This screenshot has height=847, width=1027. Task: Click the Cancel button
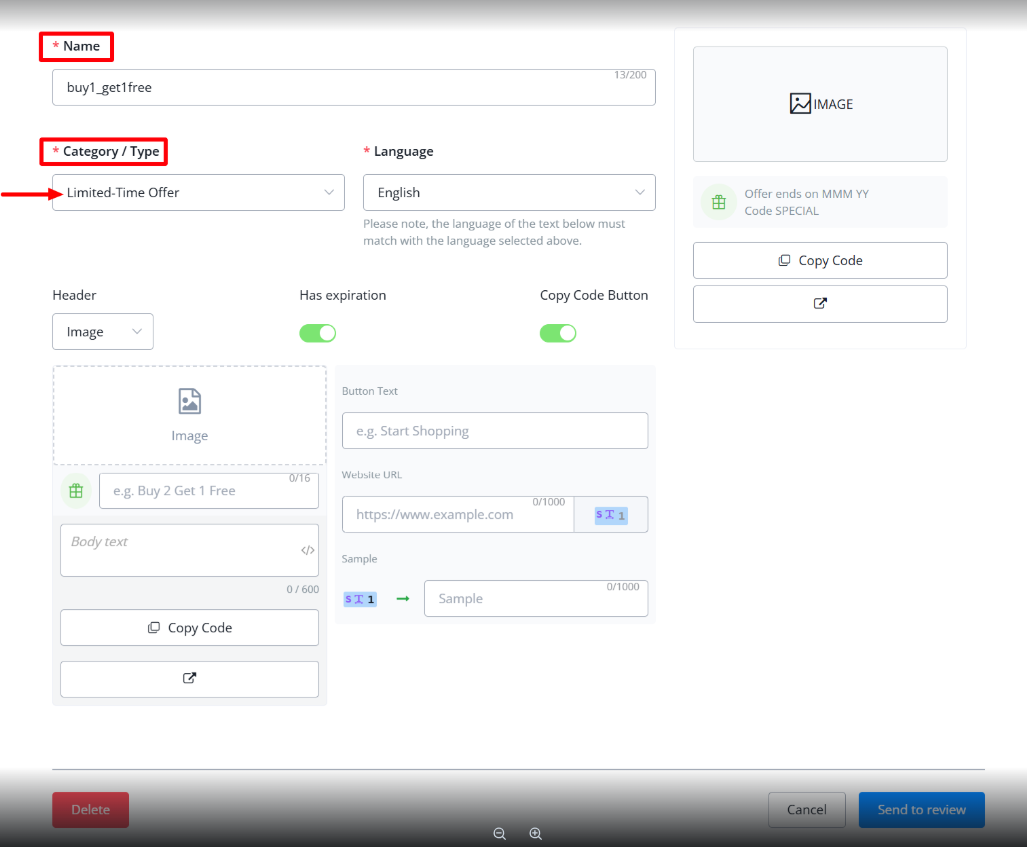(806, 810)
